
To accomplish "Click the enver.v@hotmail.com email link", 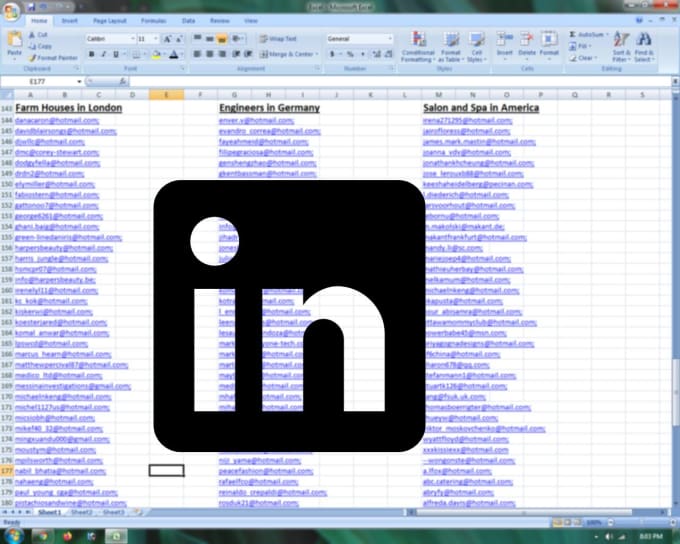I will pyautogui.click(x=256, y=121).
